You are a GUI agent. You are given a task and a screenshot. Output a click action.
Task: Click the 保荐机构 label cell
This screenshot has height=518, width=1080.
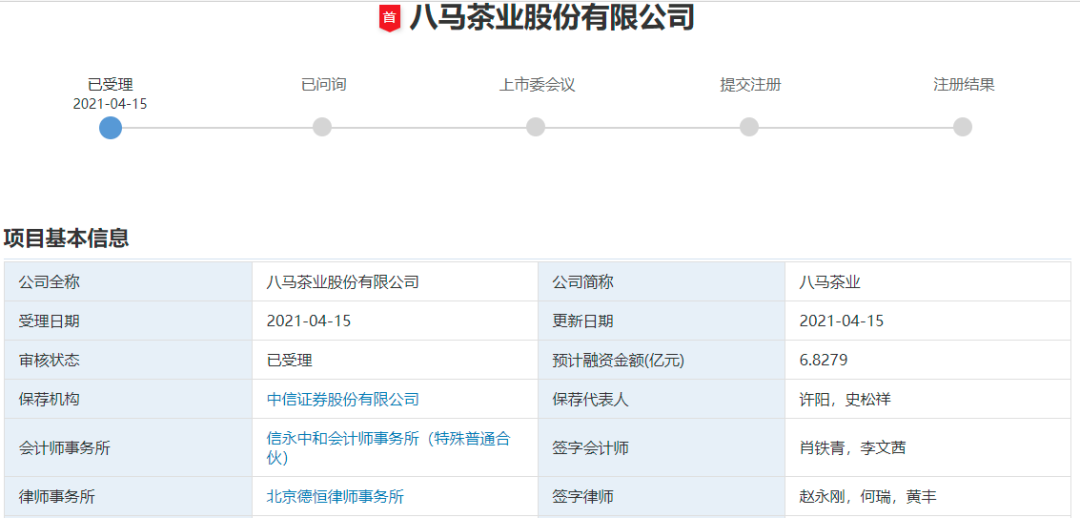point(129,399)
